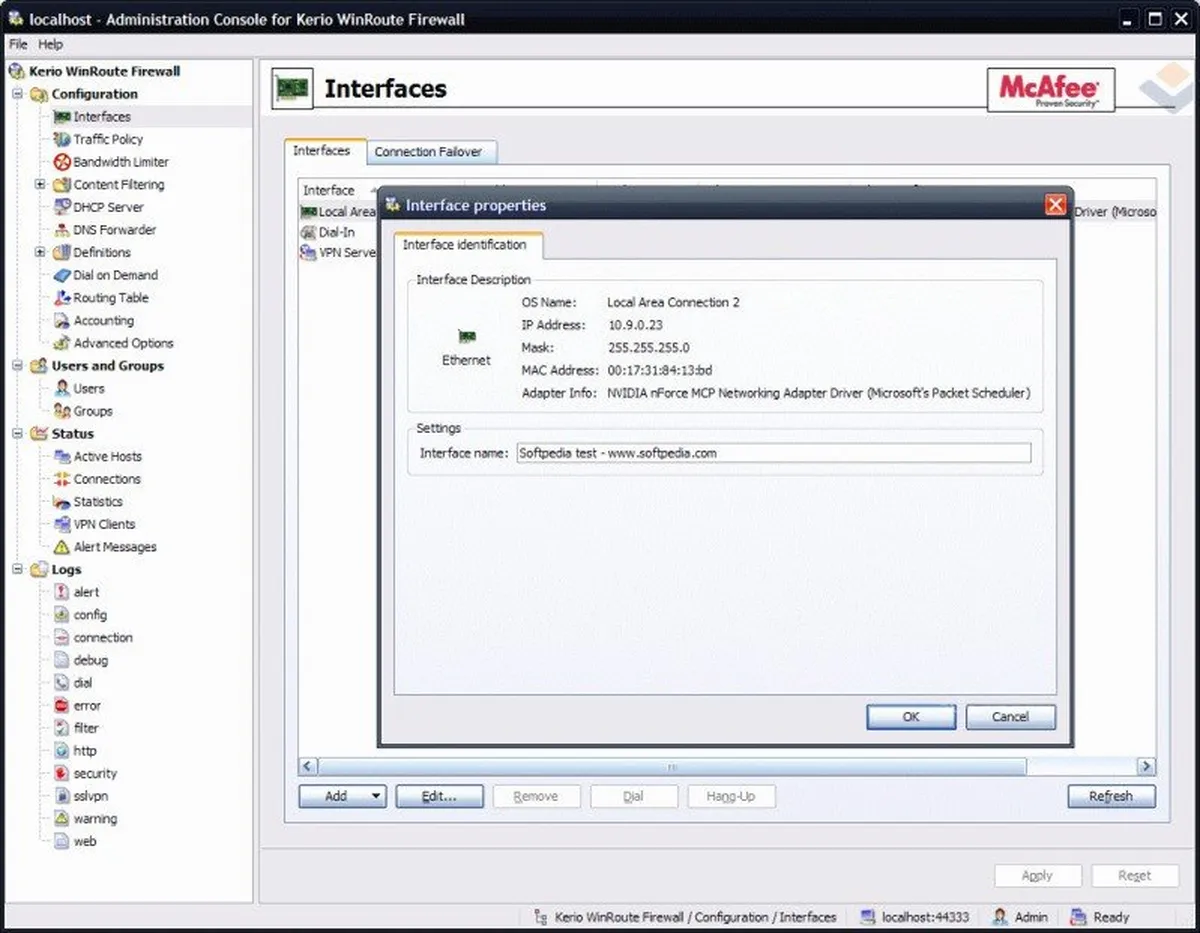Open the connection log

tap(103, 638)
